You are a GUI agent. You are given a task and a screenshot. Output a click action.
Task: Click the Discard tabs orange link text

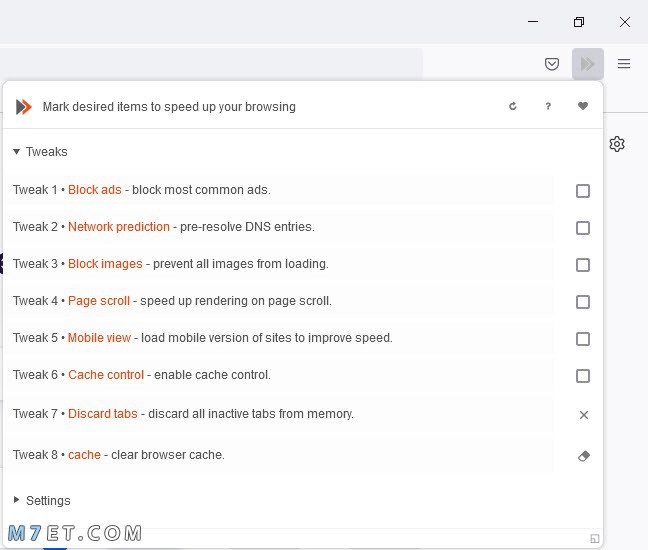click(102, 414)
